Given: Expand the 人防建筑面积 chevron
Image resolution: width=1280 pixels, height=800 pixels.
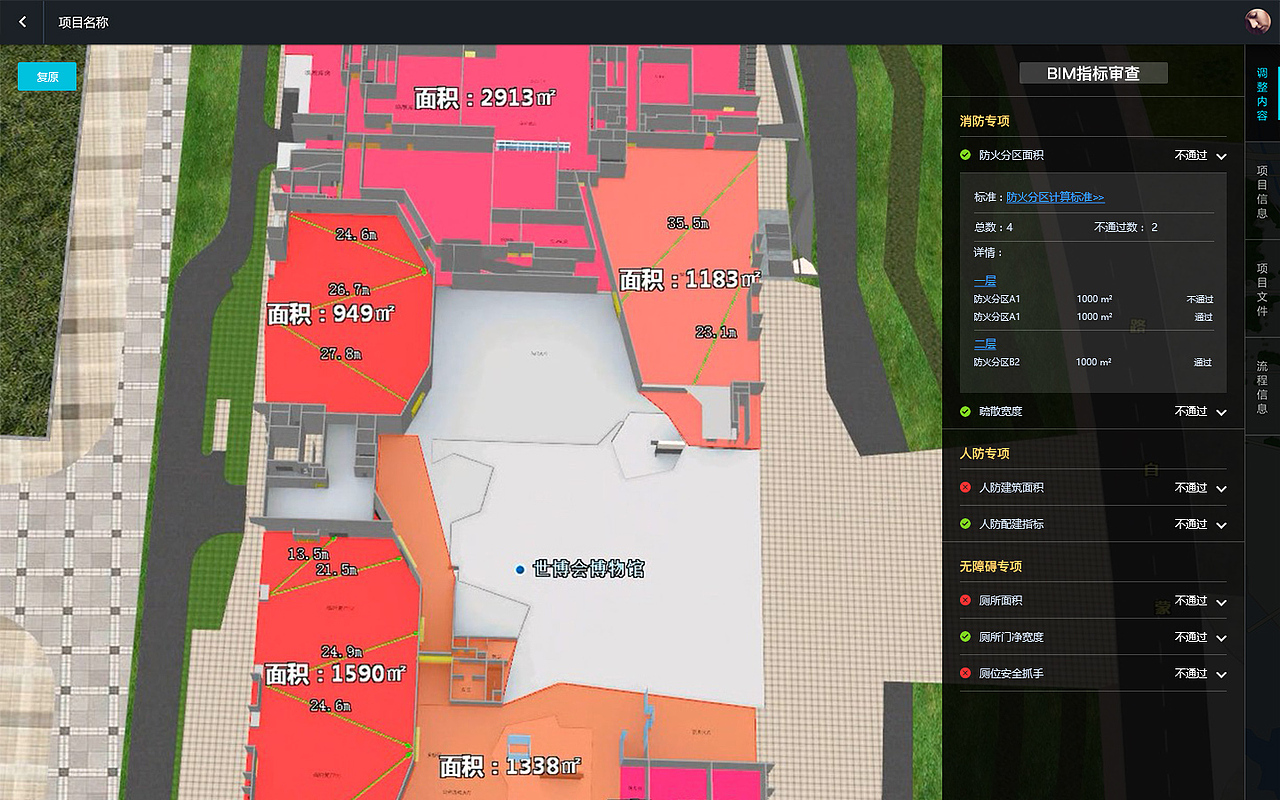Looking at the screenshot, I should [x=1221, y=489].
